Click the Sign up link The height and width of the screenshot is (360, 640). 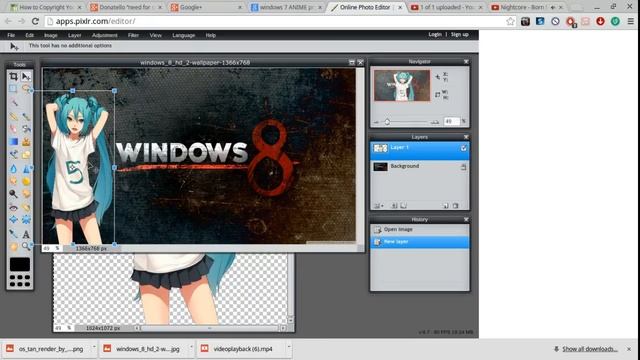coord(460,35)
